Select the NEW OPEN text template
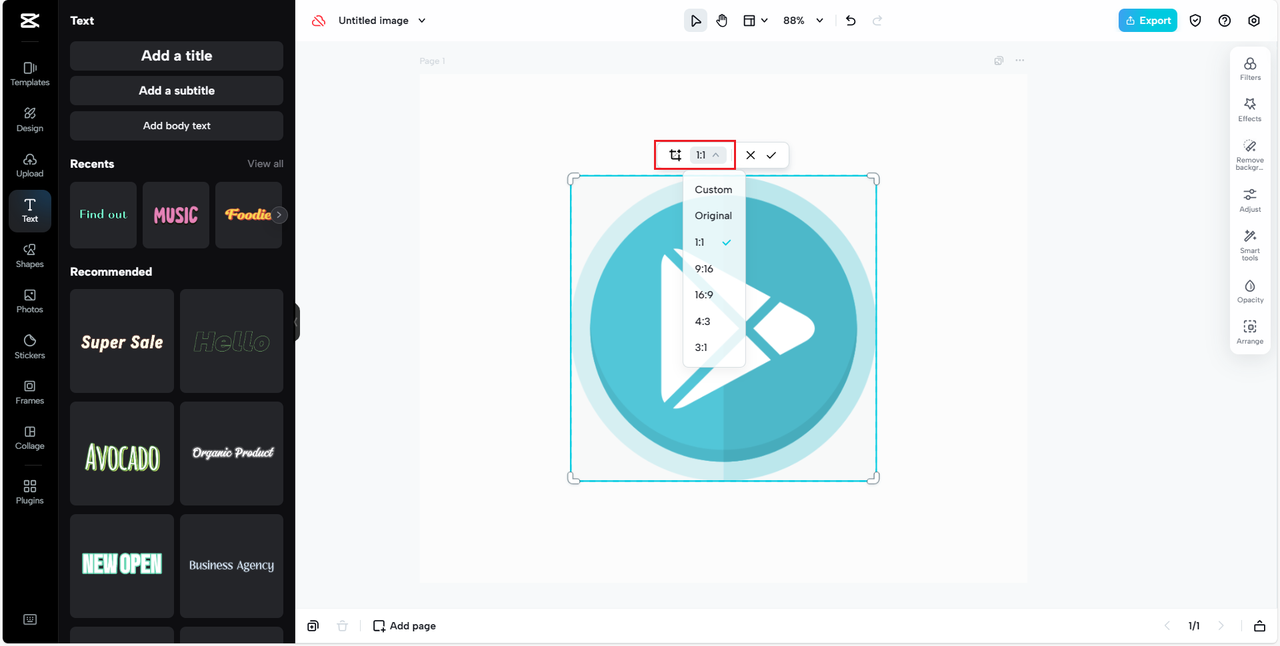 click(x=122, y=566)
